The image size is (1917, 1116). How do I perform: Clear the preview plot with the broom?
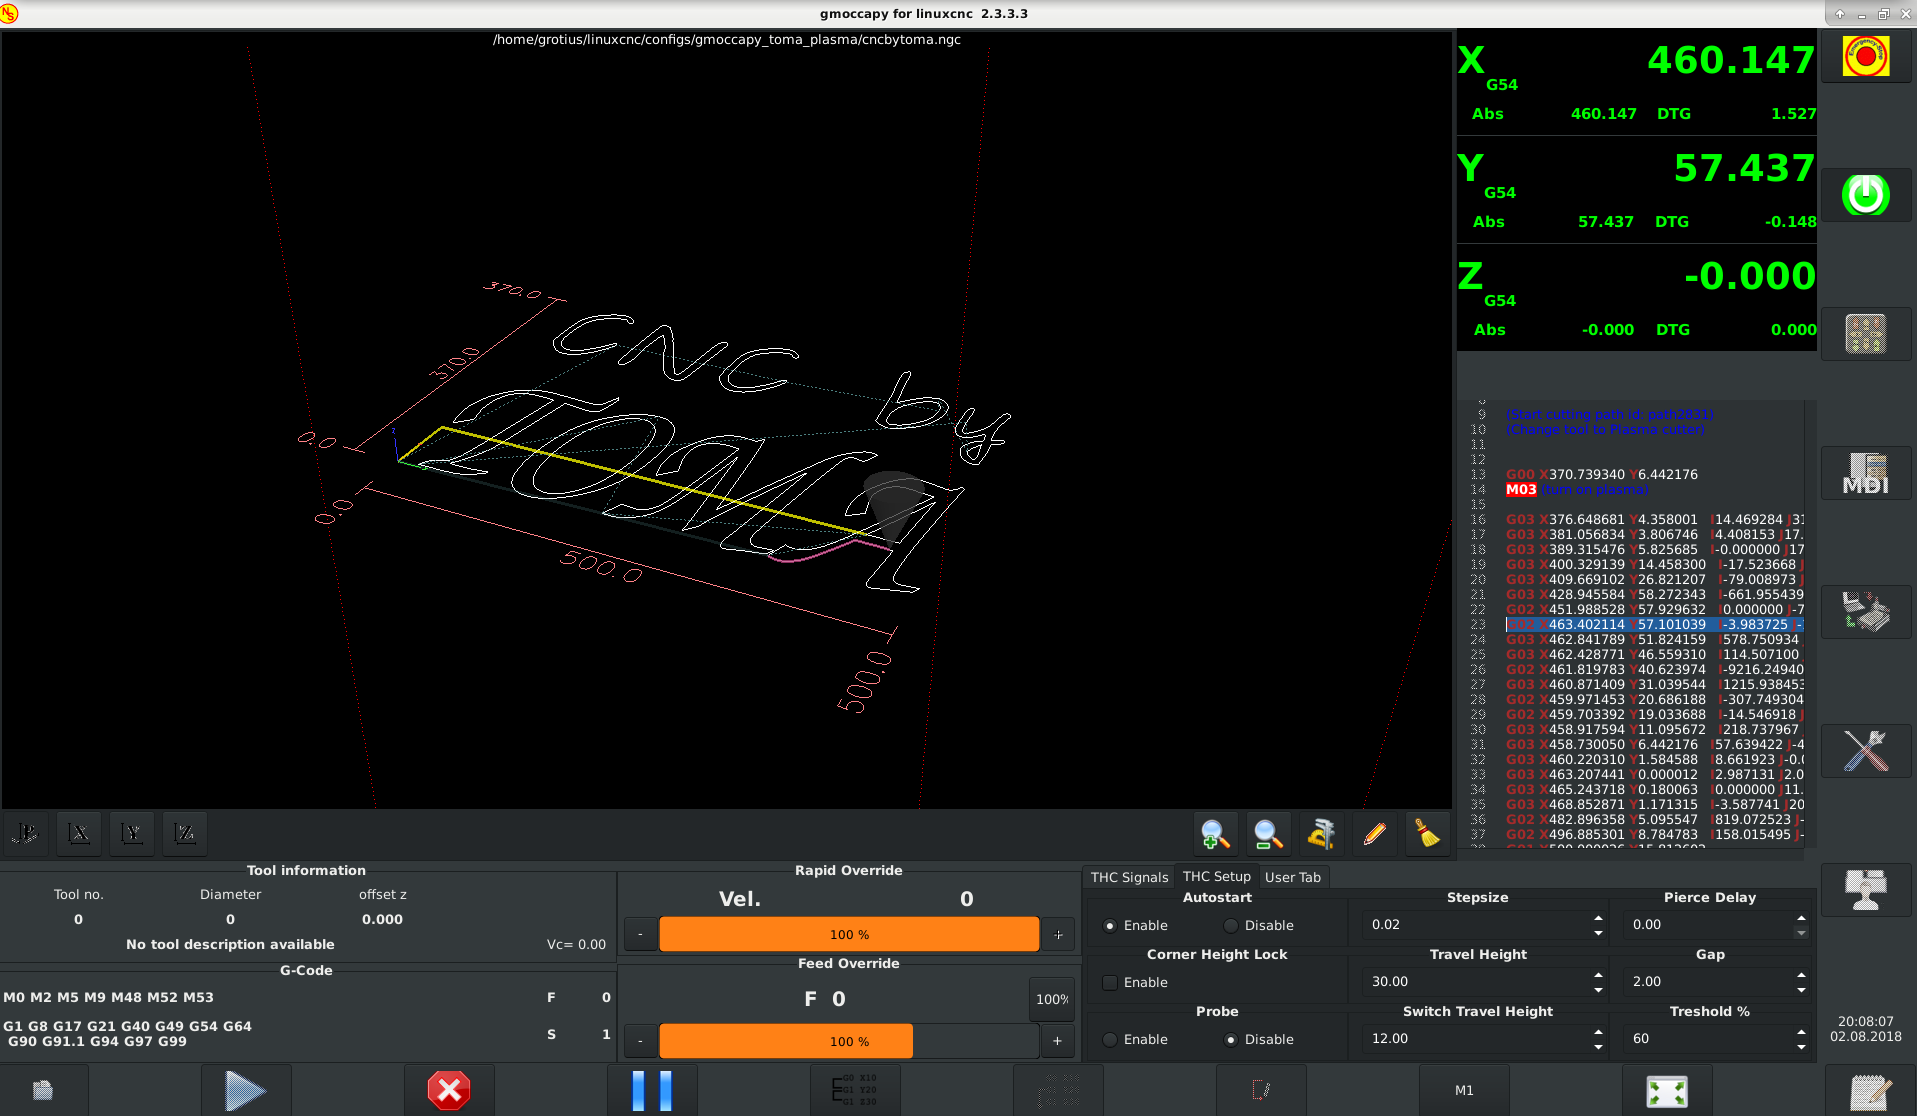[x=1427, y=833]
